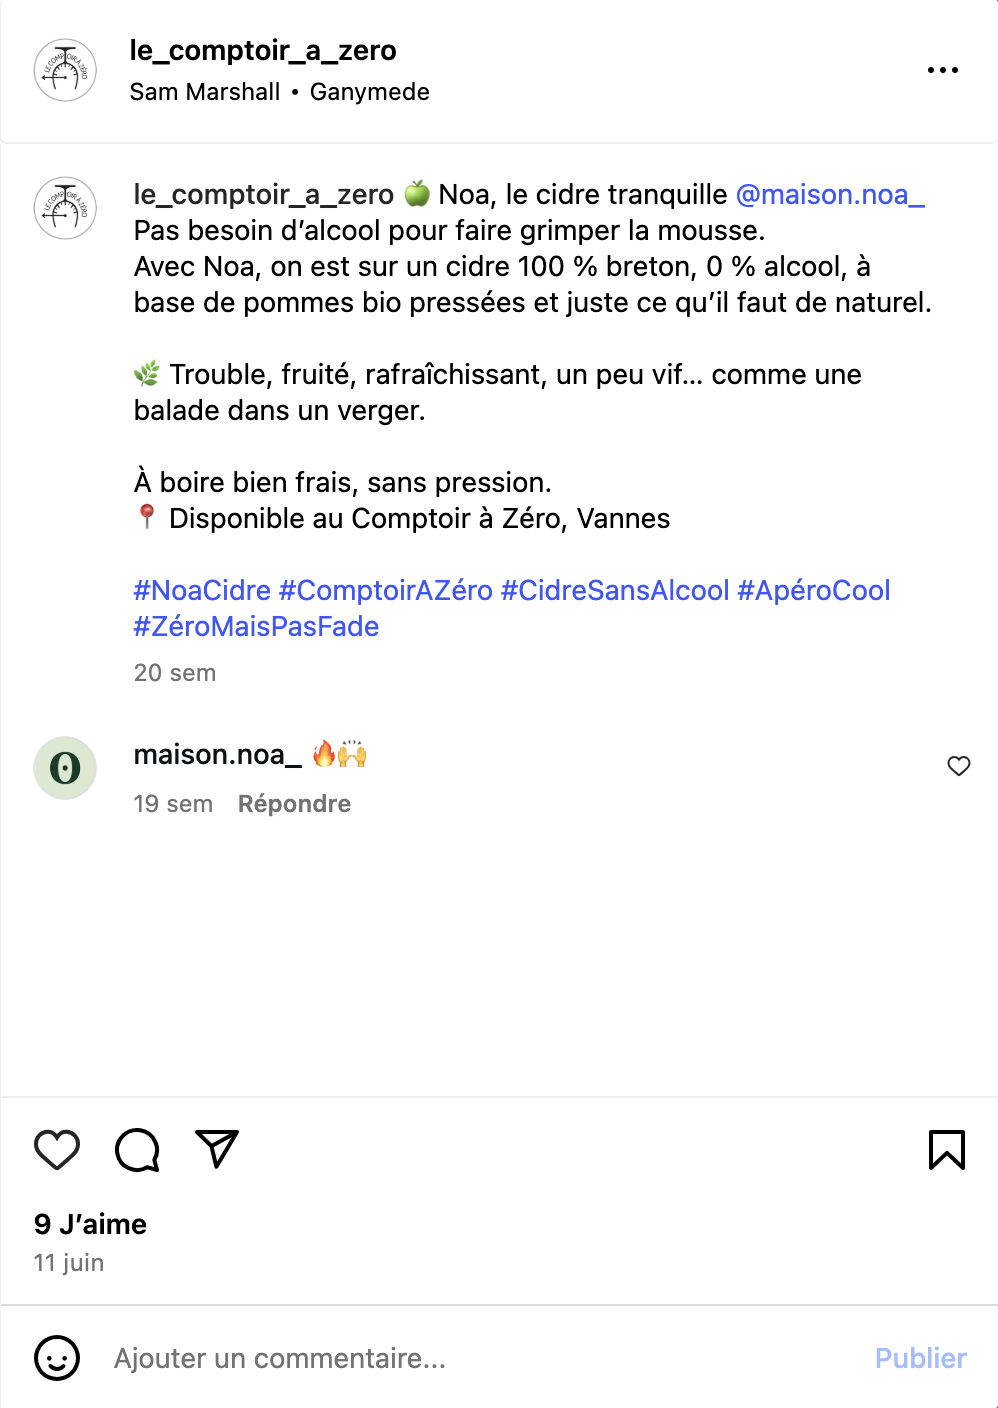
Task: Click the comment speech bubble icon
Action: coord(137,1149)
